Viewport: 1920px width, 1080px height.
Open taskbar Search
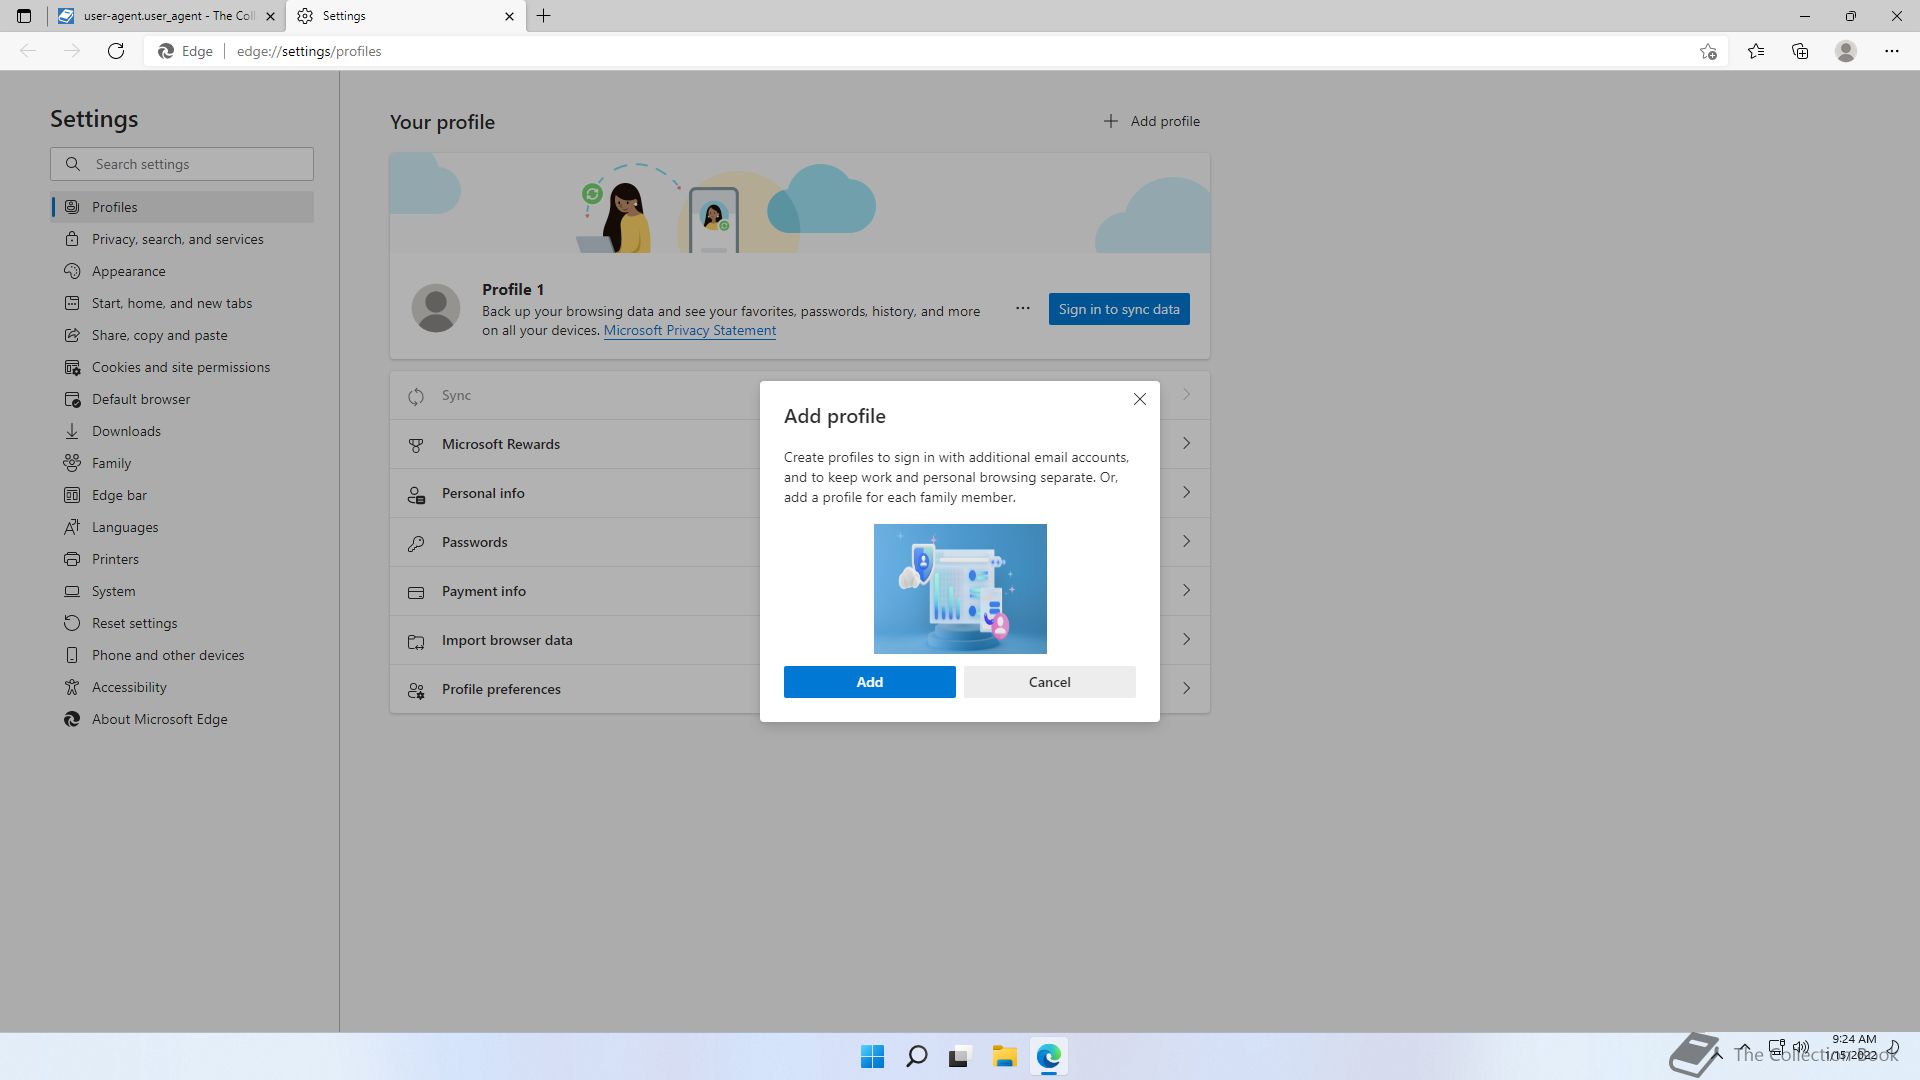coord(916,1056)
